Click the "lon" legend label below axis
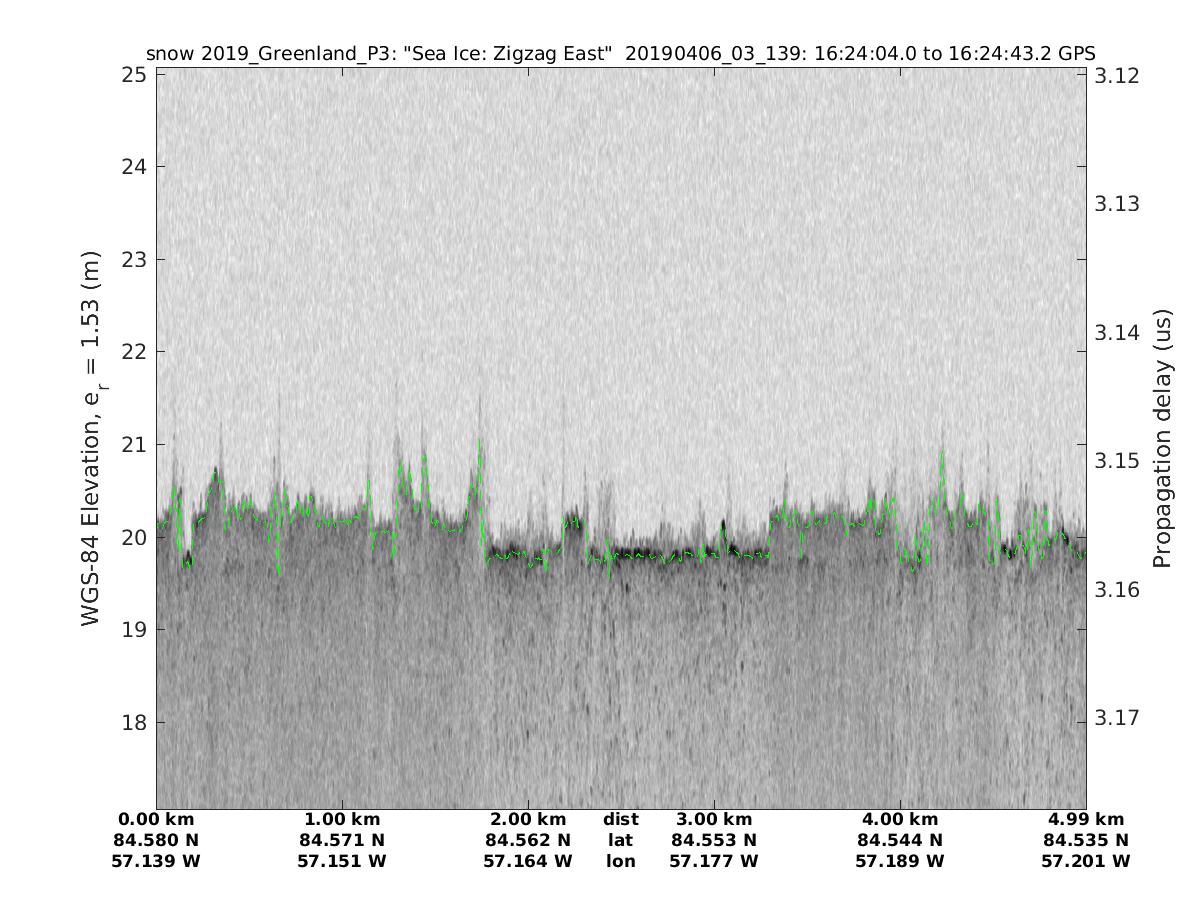This screenshot has height=900, width=1200. [x=621, y=861]
